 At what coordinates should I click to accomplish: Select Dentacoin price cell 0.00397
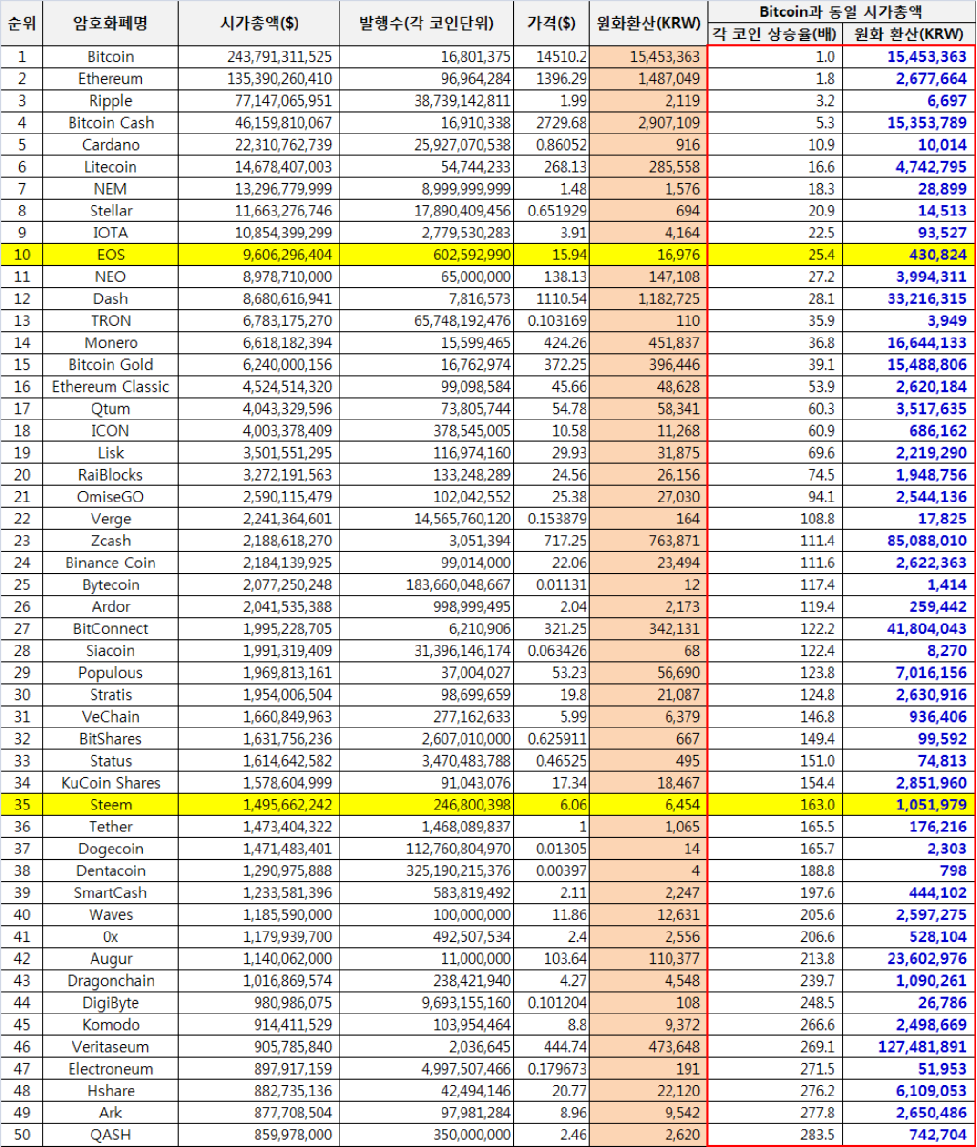[x=551, y=870]
